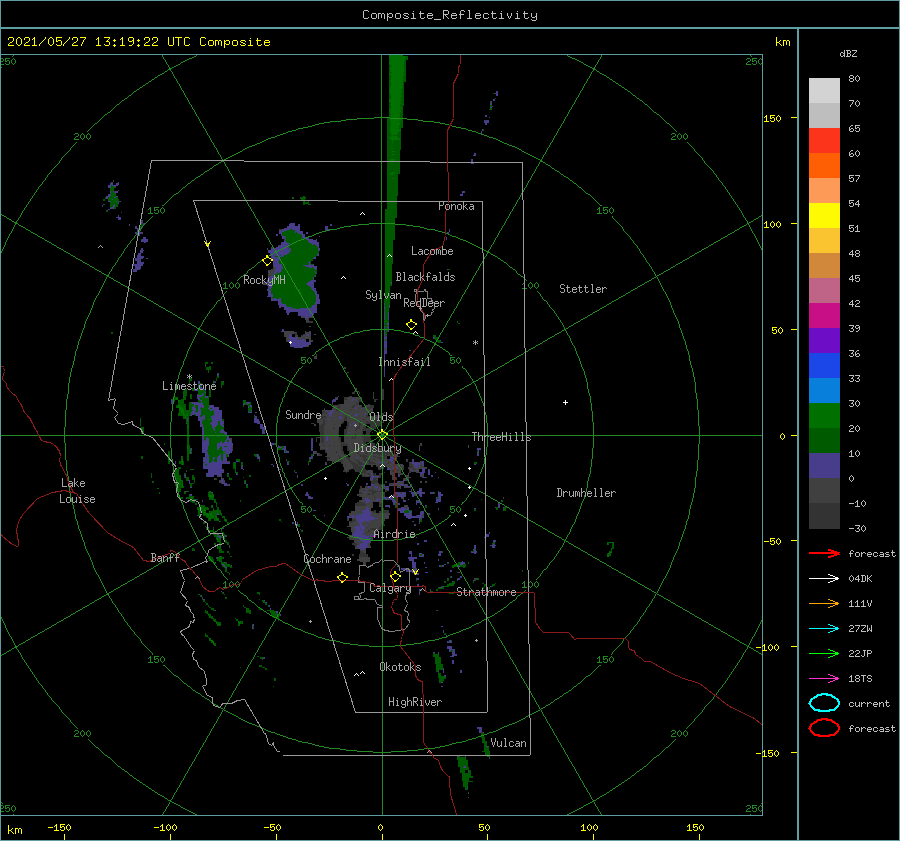
Task: Click the Blackfalds city label
Action: [x=425, y=277]
